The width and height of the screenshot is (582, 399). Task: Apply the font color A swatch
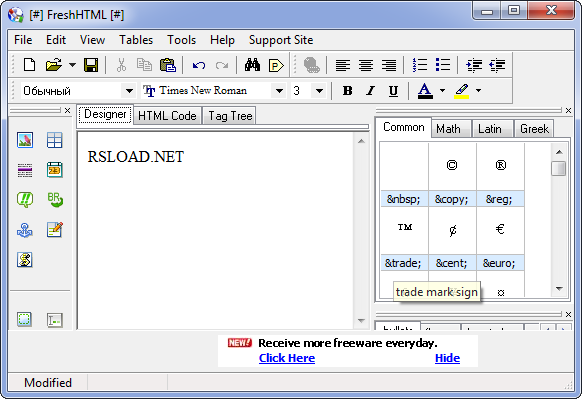point(425,91)
